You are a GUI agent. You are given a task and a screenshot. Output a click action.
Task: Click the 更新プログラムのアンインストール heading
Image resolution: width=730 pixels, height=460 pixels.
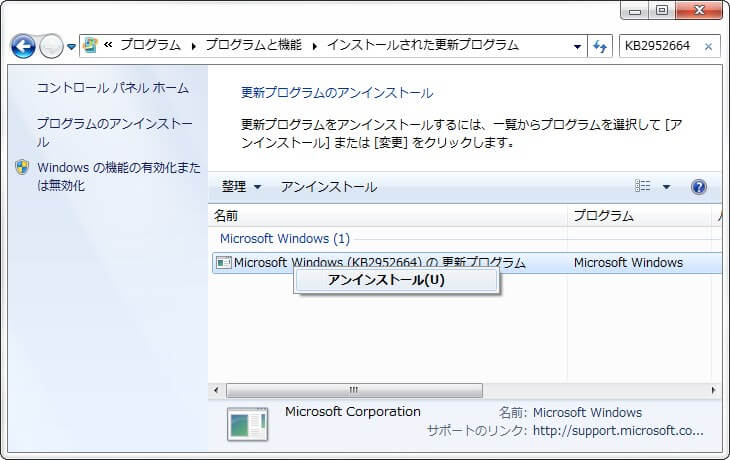pos(337,93)
